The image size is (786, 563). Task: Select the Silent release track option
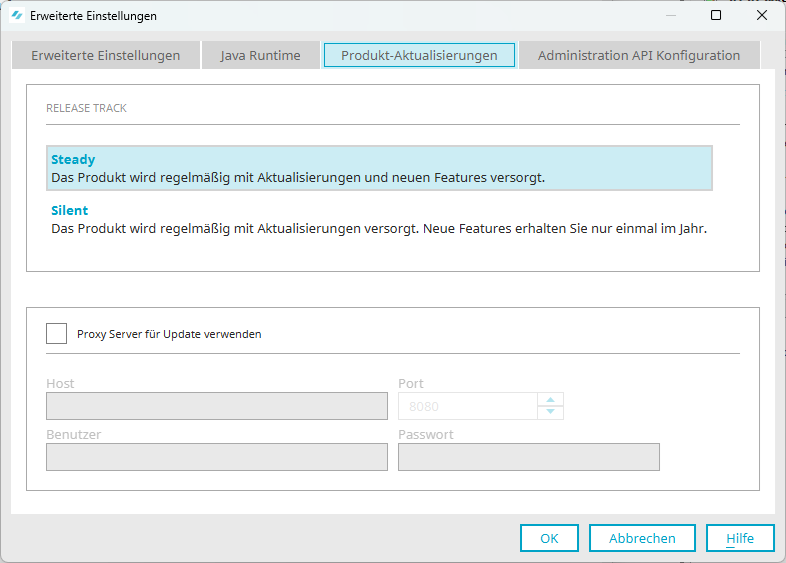tap(379, 219)
